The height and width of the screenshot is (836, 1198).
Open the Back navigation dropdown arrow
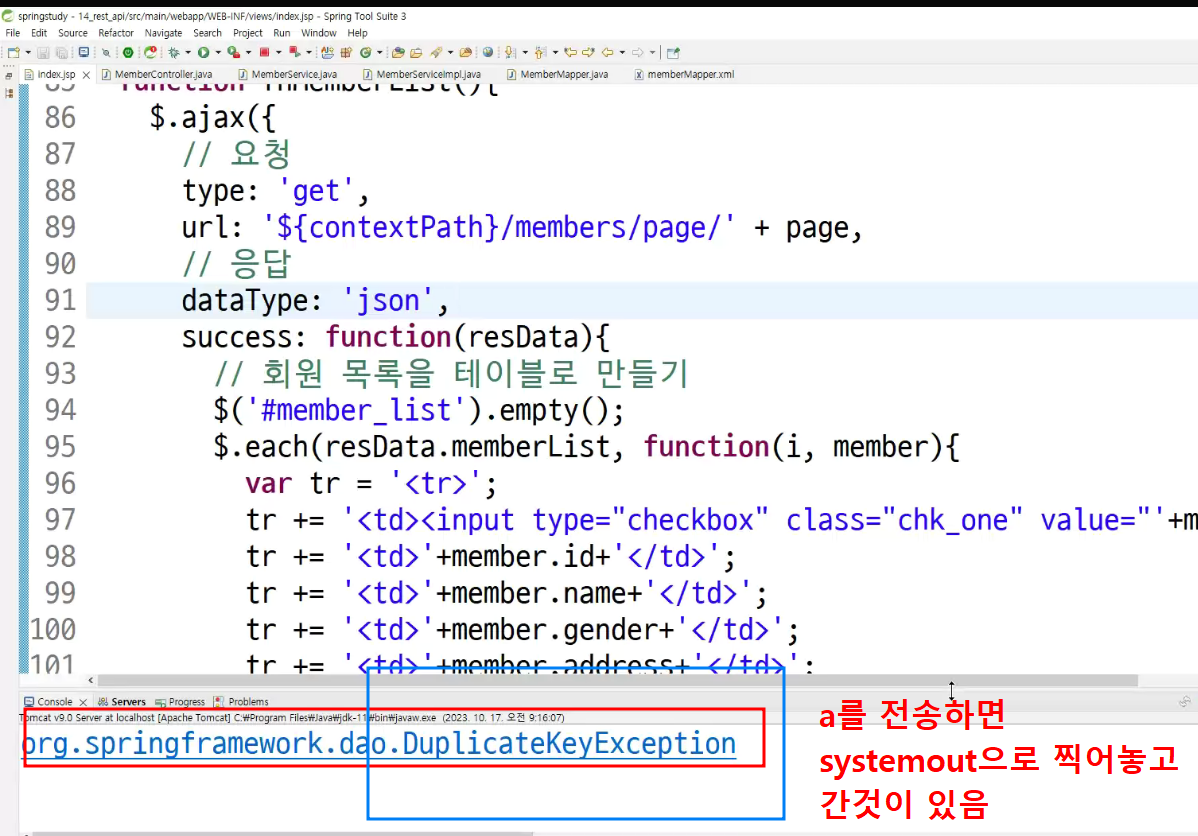[622, 53]
